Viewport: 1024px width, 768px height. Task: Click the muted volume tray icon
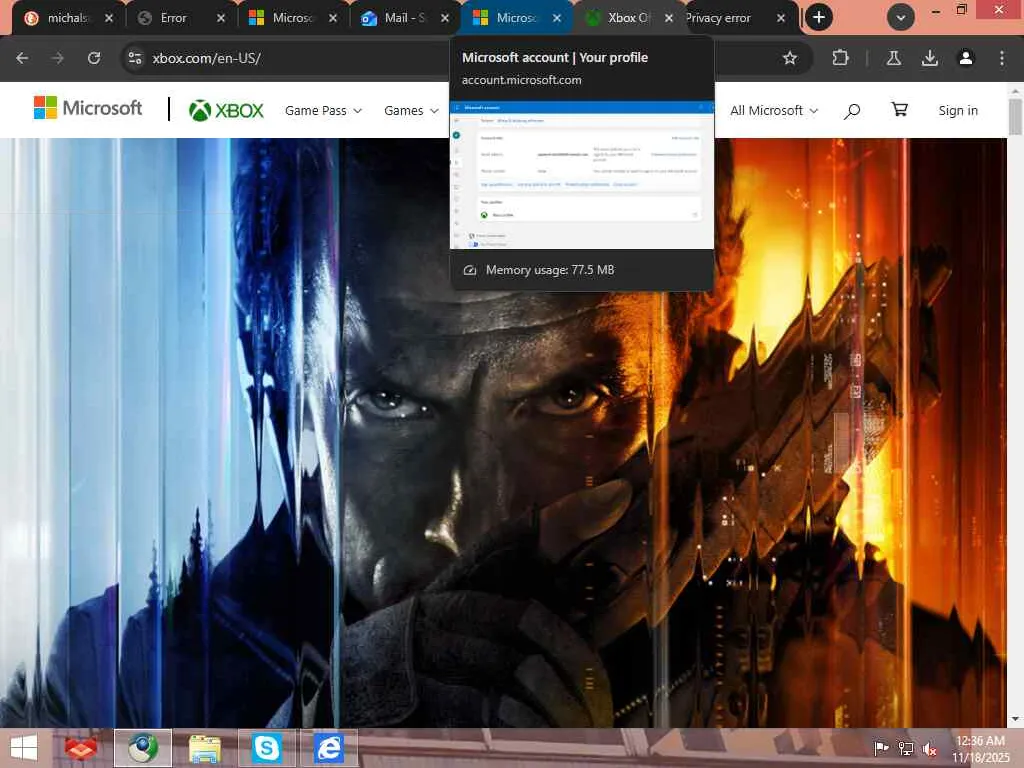[929, 748]
